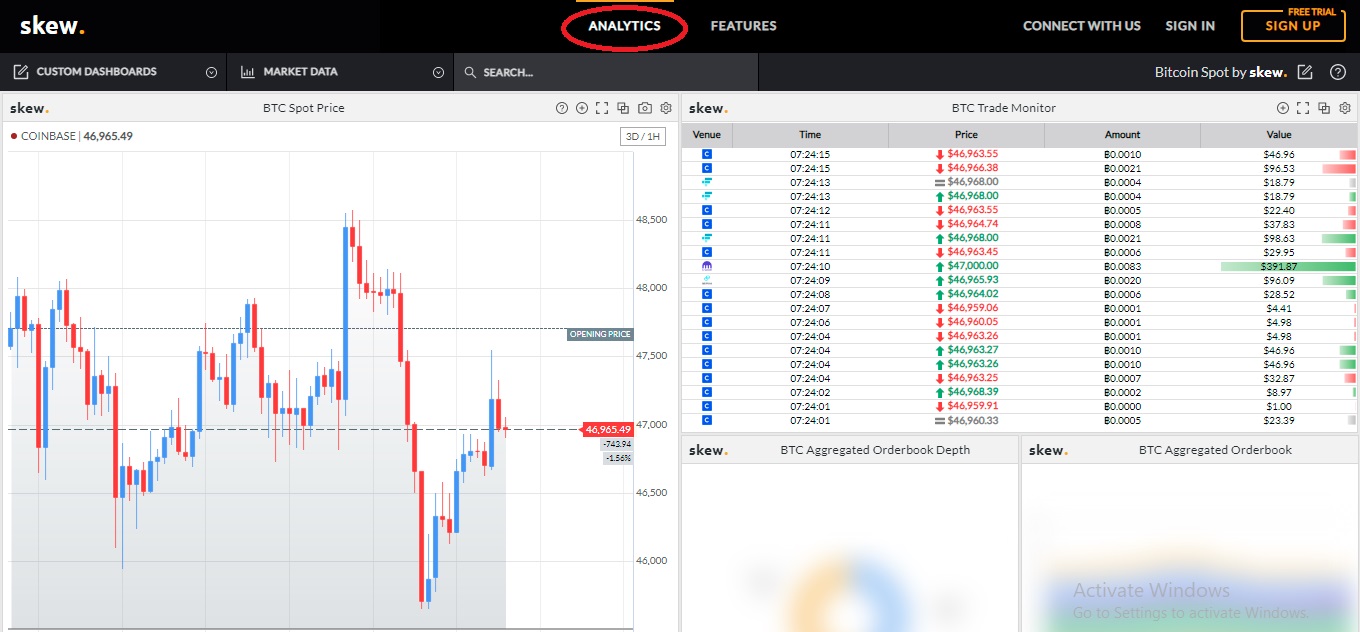1360x632 pixels.
Task: Click the Connect With Us link
Action: (x=1081, y=26)
